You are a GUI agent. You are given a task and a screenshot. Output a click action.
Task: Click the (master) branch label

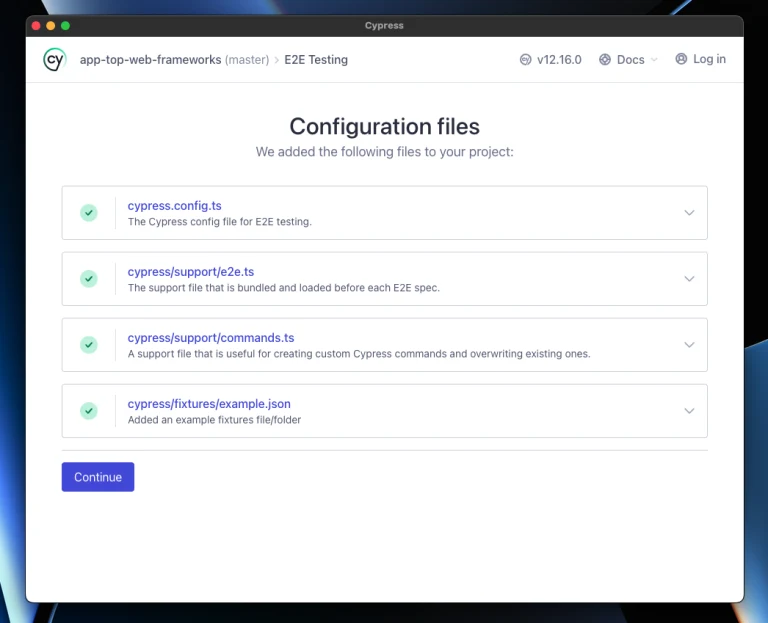(247, 60)
